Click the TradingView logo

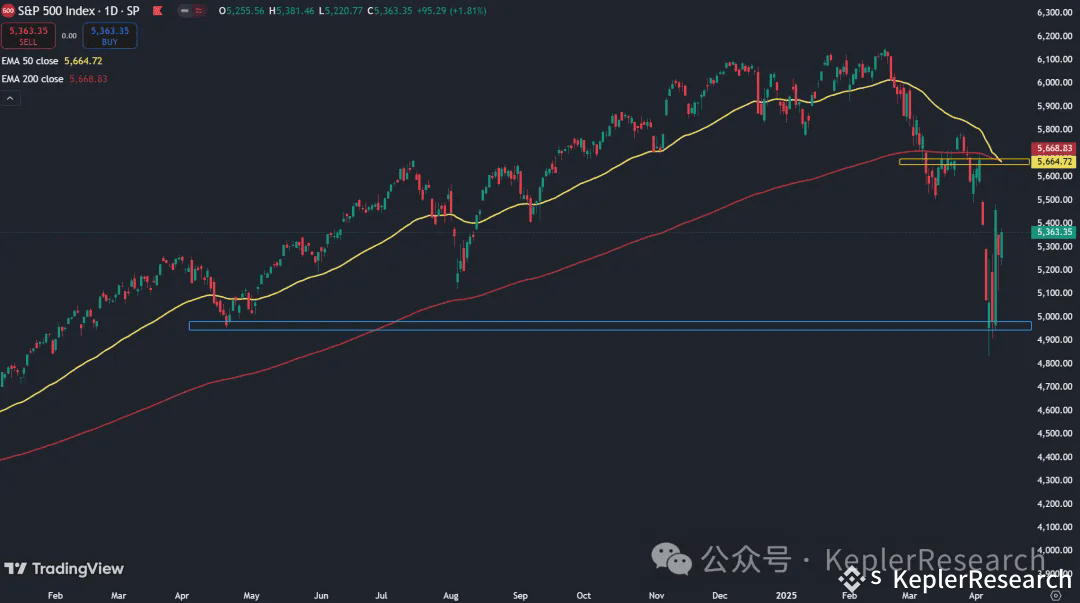[x=64, y=569]
